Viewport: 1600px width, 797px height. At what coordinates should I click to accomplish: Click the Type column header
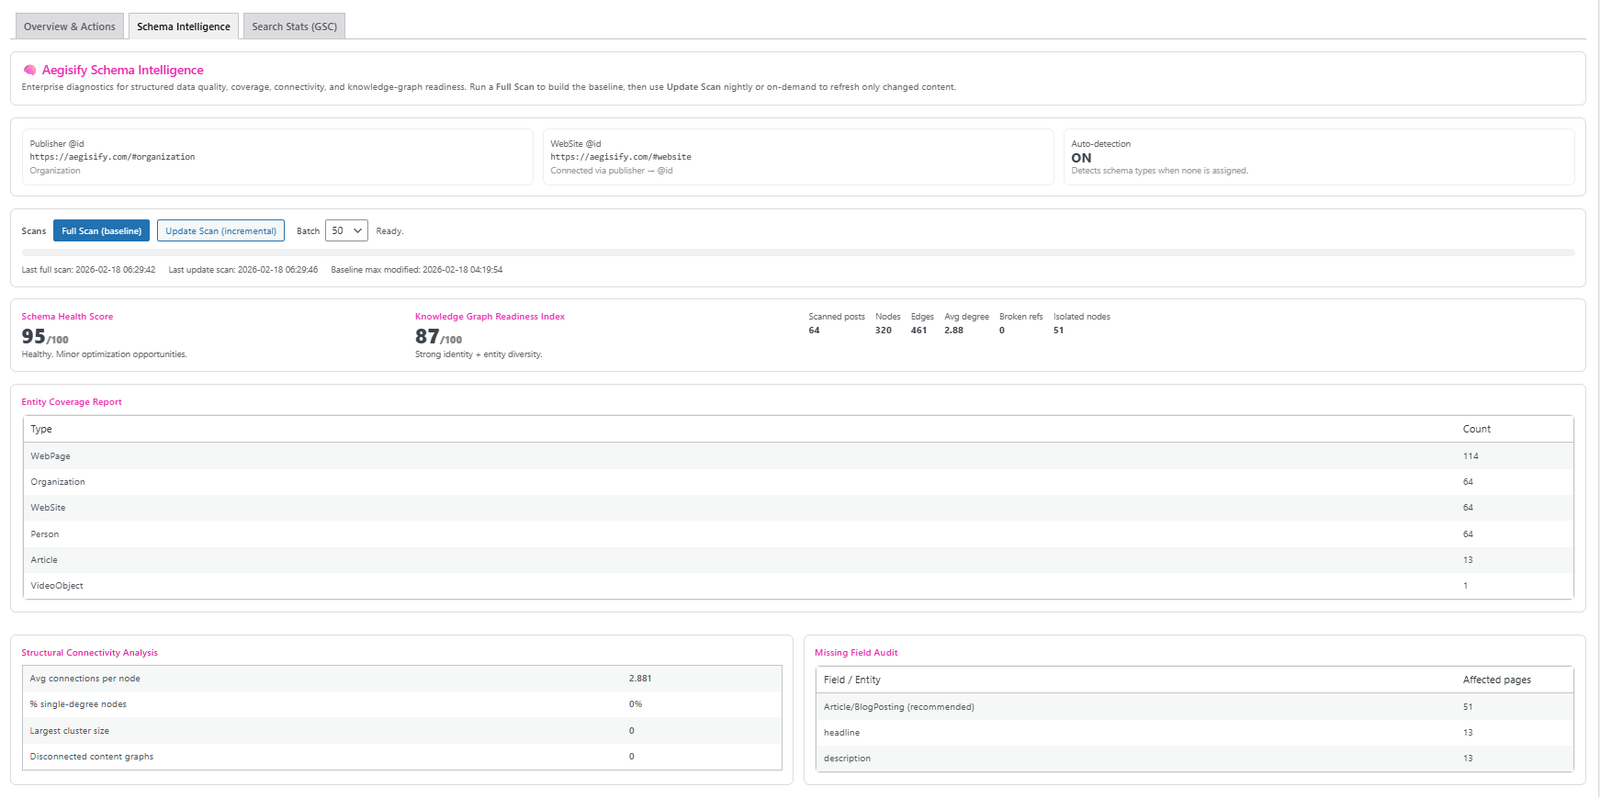(41, 429)
